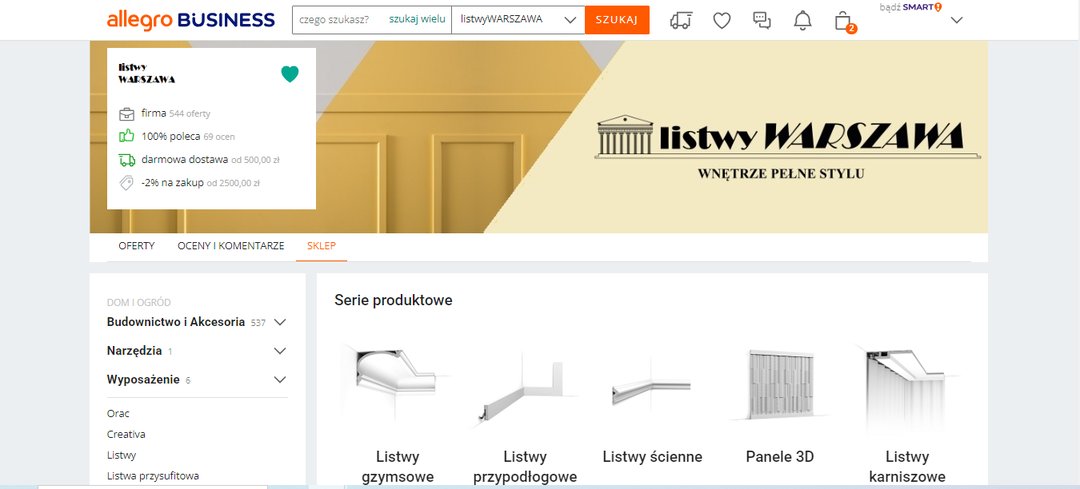
Task: Focus the czego szukasz search field
Action: [x=338, y=20]
